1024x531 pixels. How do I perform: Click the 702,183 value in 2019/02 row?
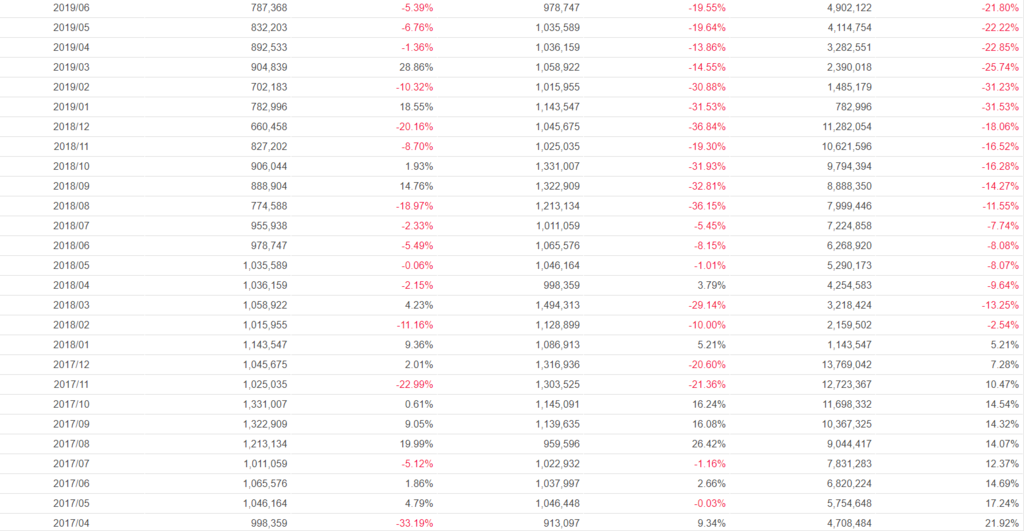pos(264,87)
